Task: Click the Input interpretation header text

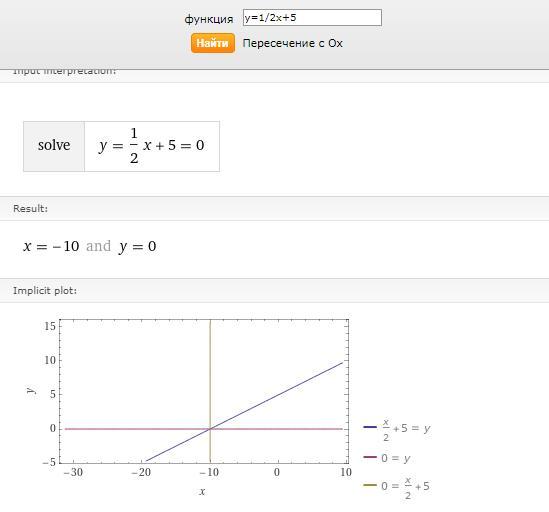Action: pyautogui.click(x=64, y=71)
